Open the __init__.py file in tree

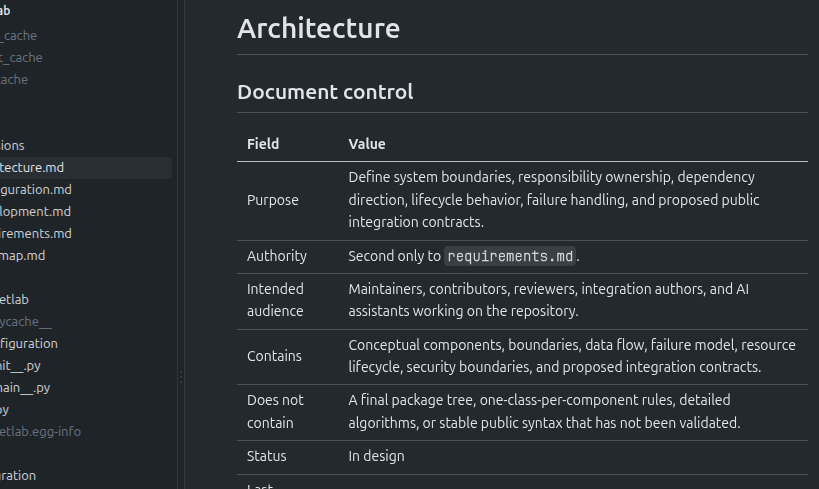20,366
